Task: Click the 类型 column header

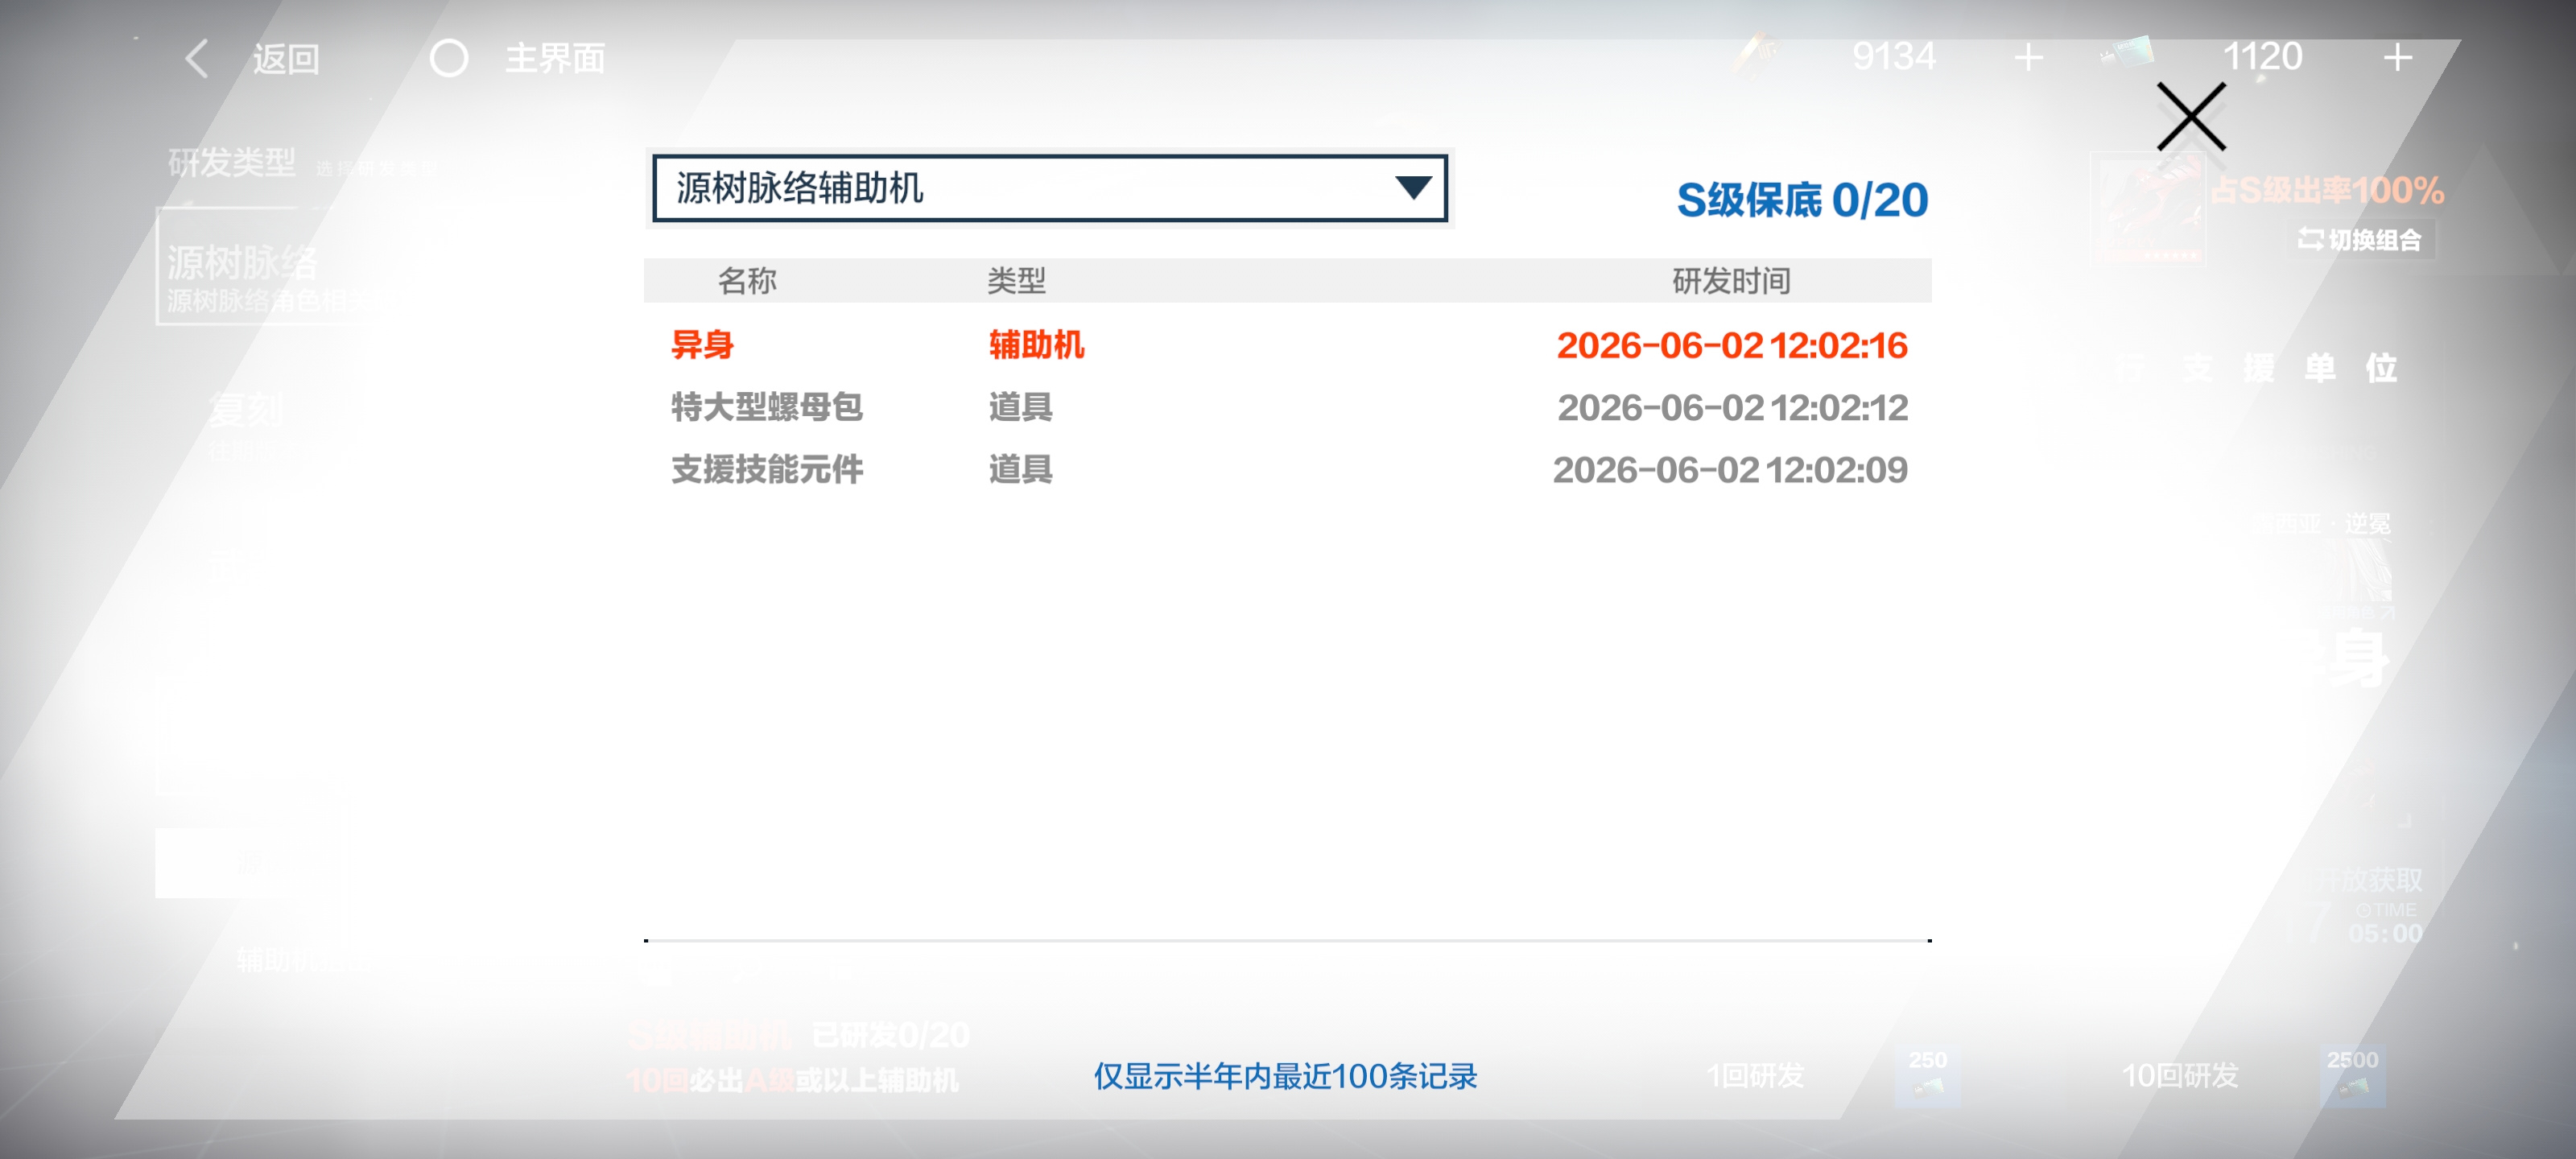Action: click(1017, 281)
